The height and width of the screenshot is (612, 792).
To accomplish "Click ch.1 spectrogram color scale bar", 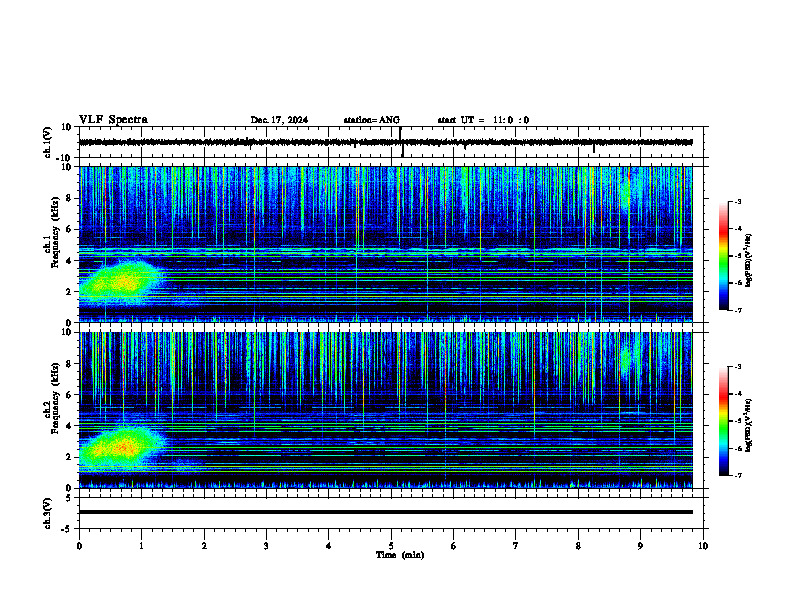I will click(x=724, y=256).
